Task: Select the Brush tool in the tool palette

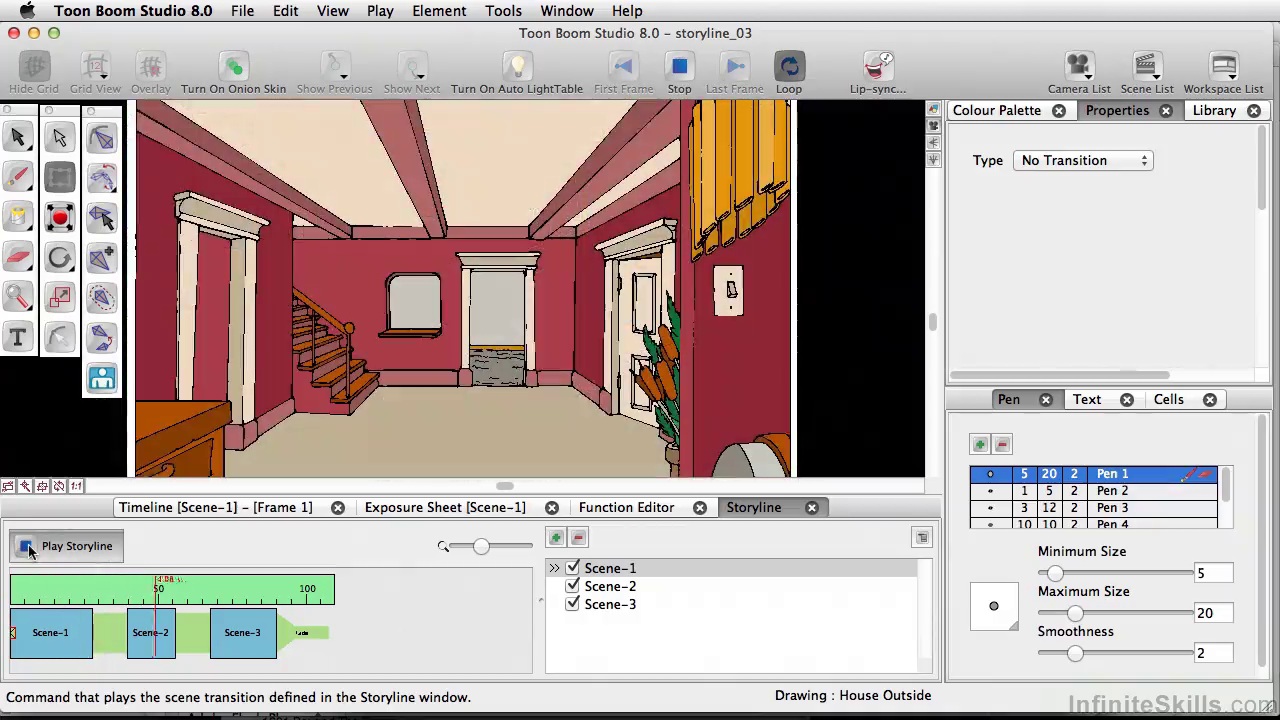Action: click(x=18, y=177)
